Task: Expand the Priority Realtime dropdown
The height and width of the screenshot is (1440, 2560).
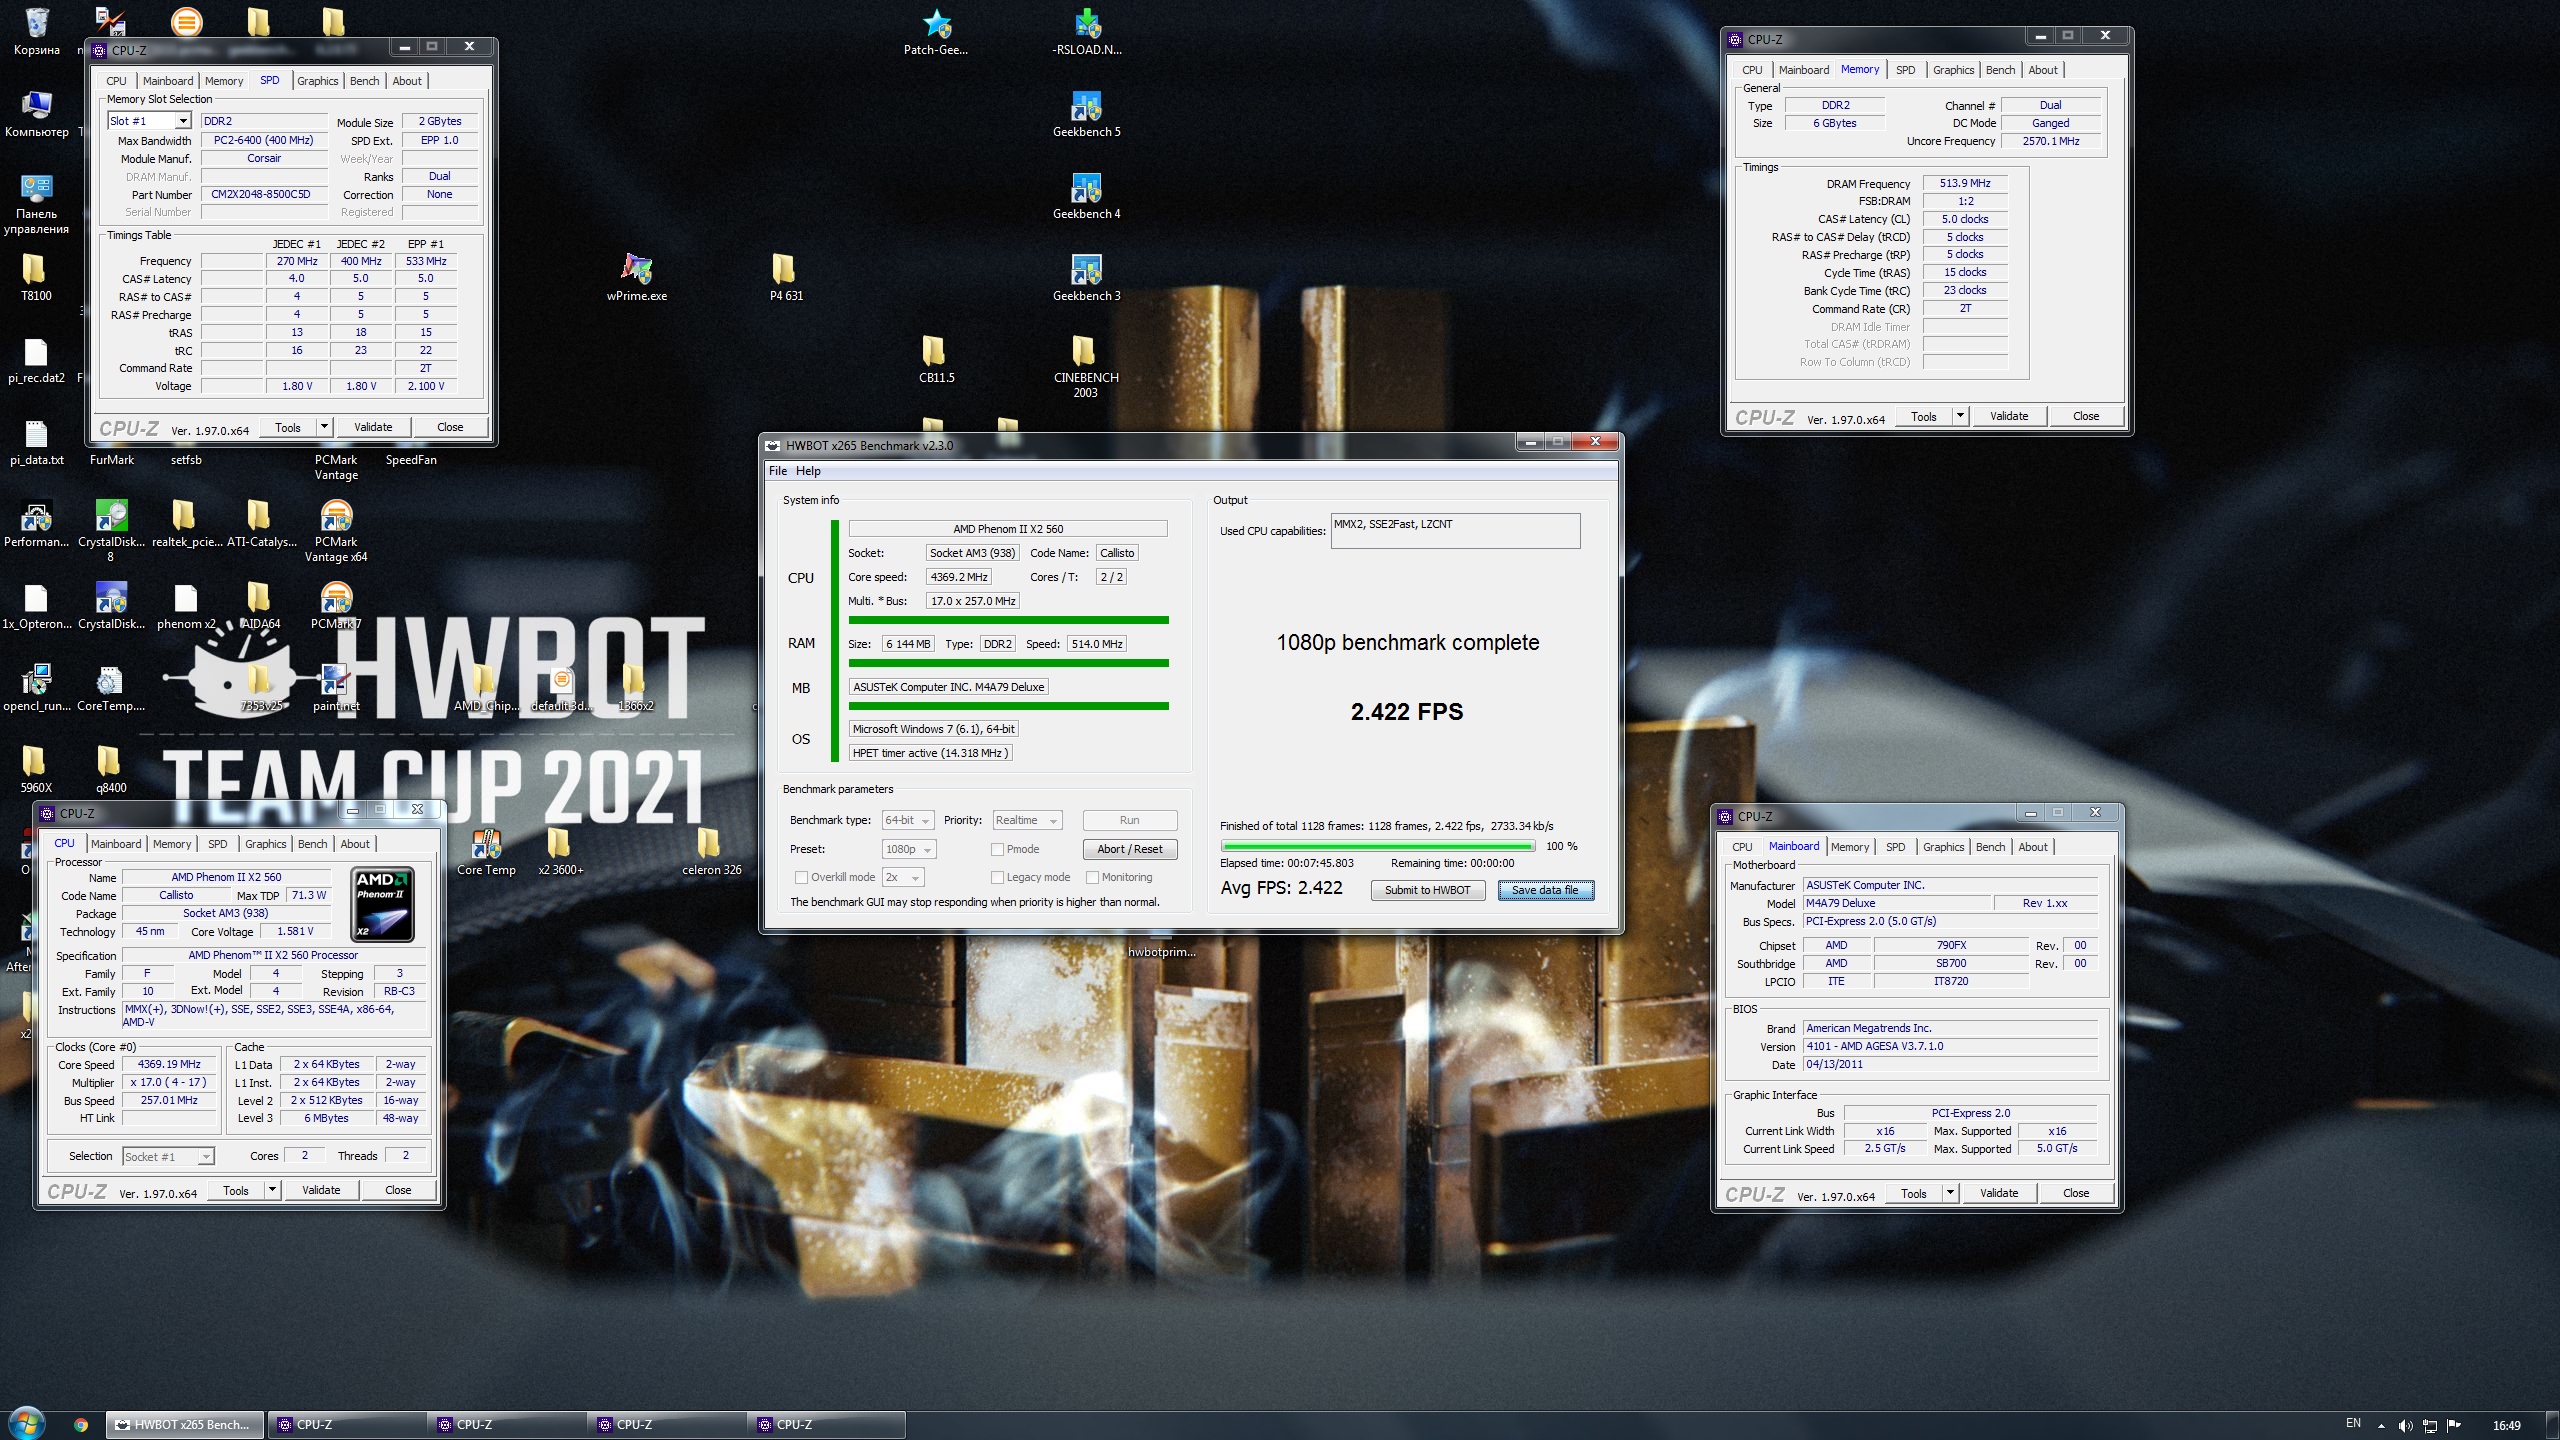Action: coord(1026,820)
